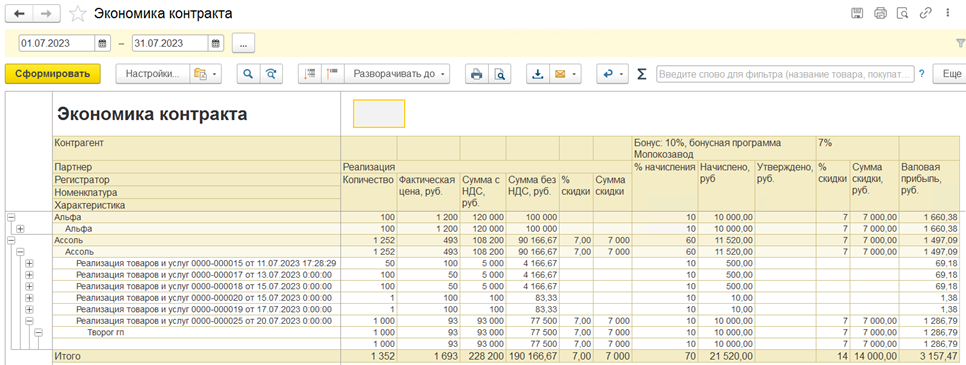This screenshot has width=966, height=365.
Task: Collapse all groups toolbar icon
Action: 310,73
